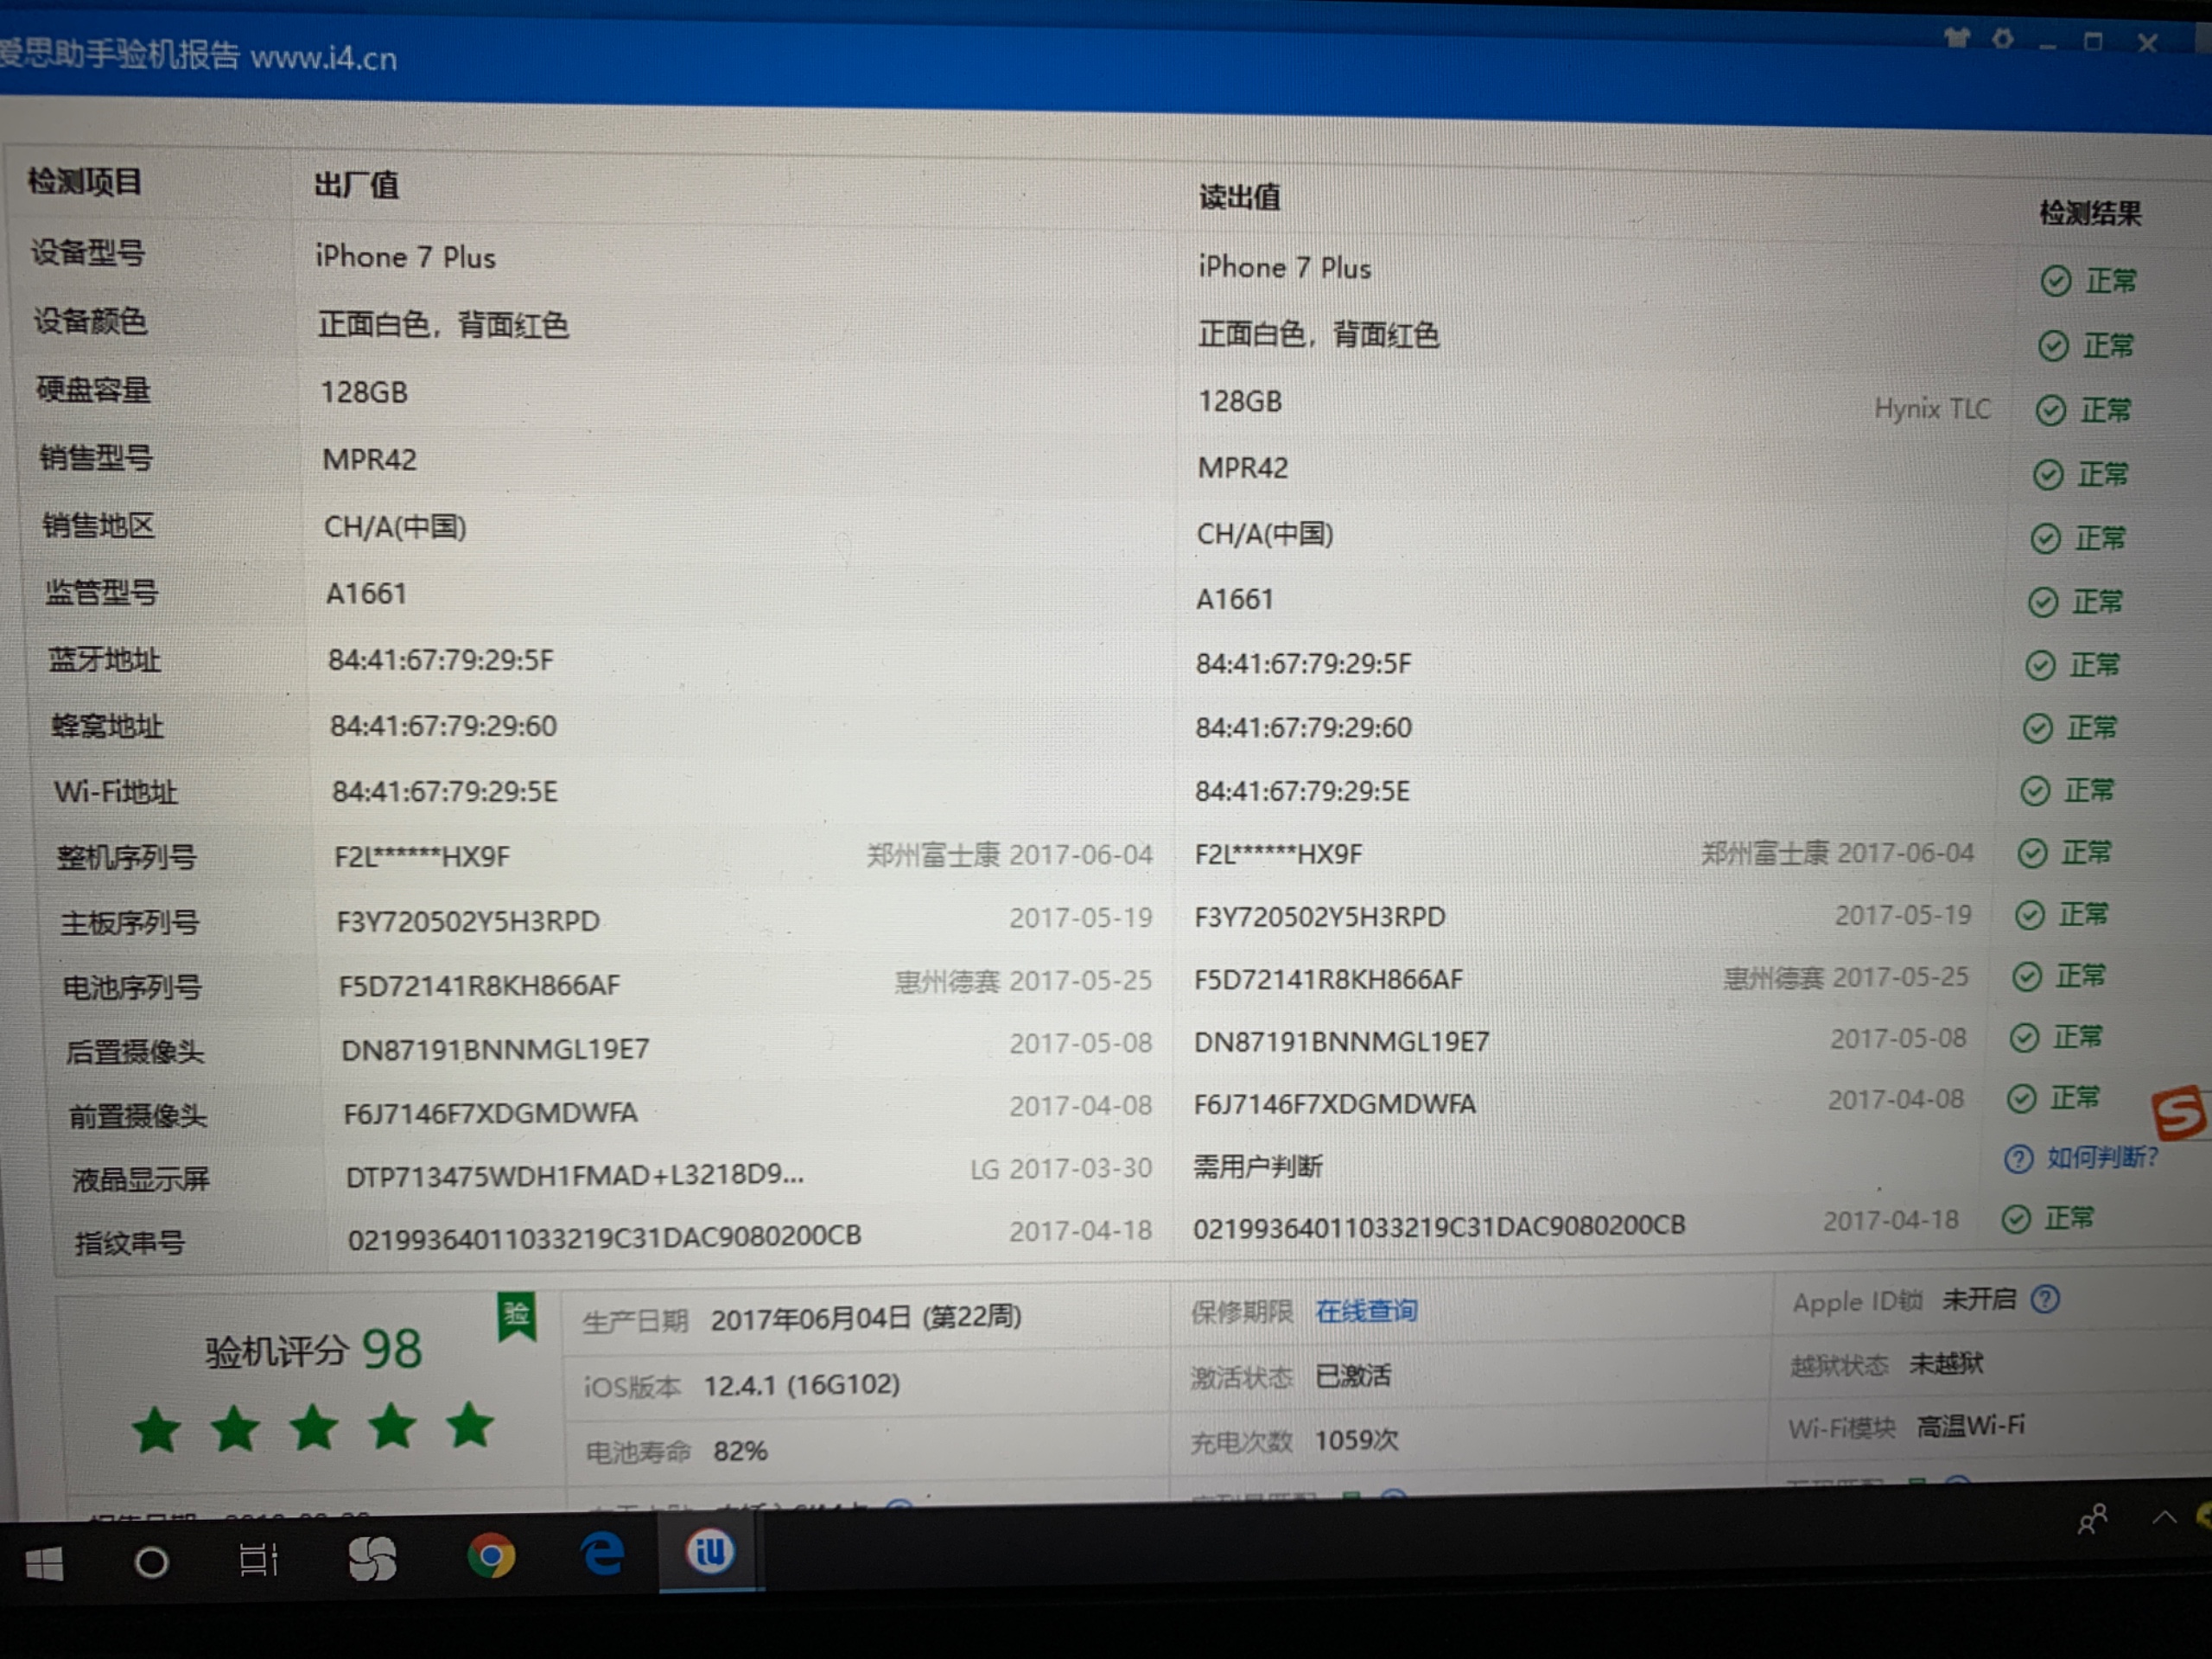2212x1659 pixels.
Task: Open the skin theme shirt icon
Action: pyautogui.click(x=1957, y=38)
